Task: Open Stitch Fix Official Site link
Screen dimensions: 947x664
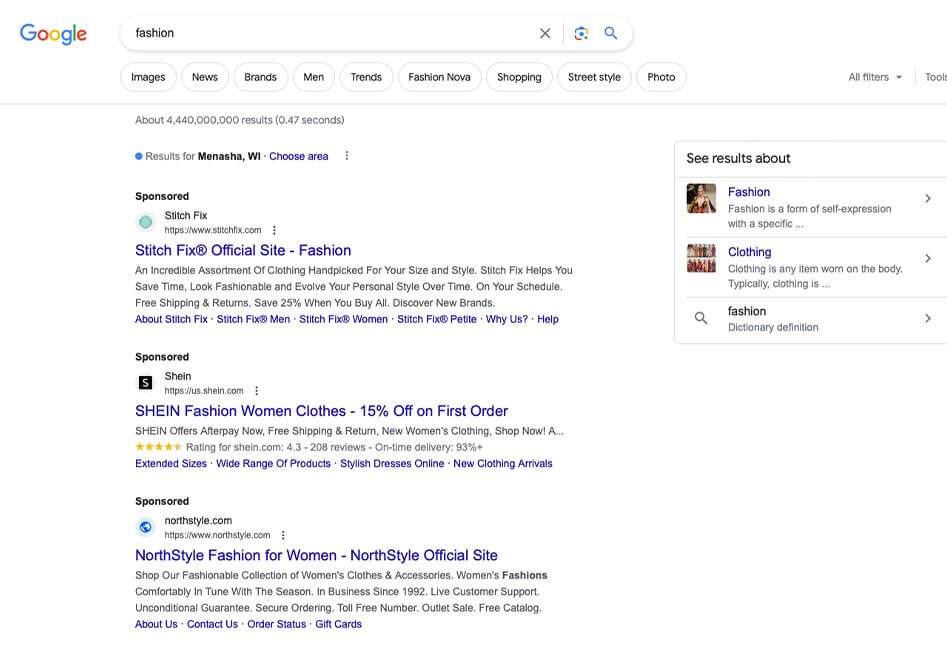Action: pyautogui.click(x=243, y=250)
